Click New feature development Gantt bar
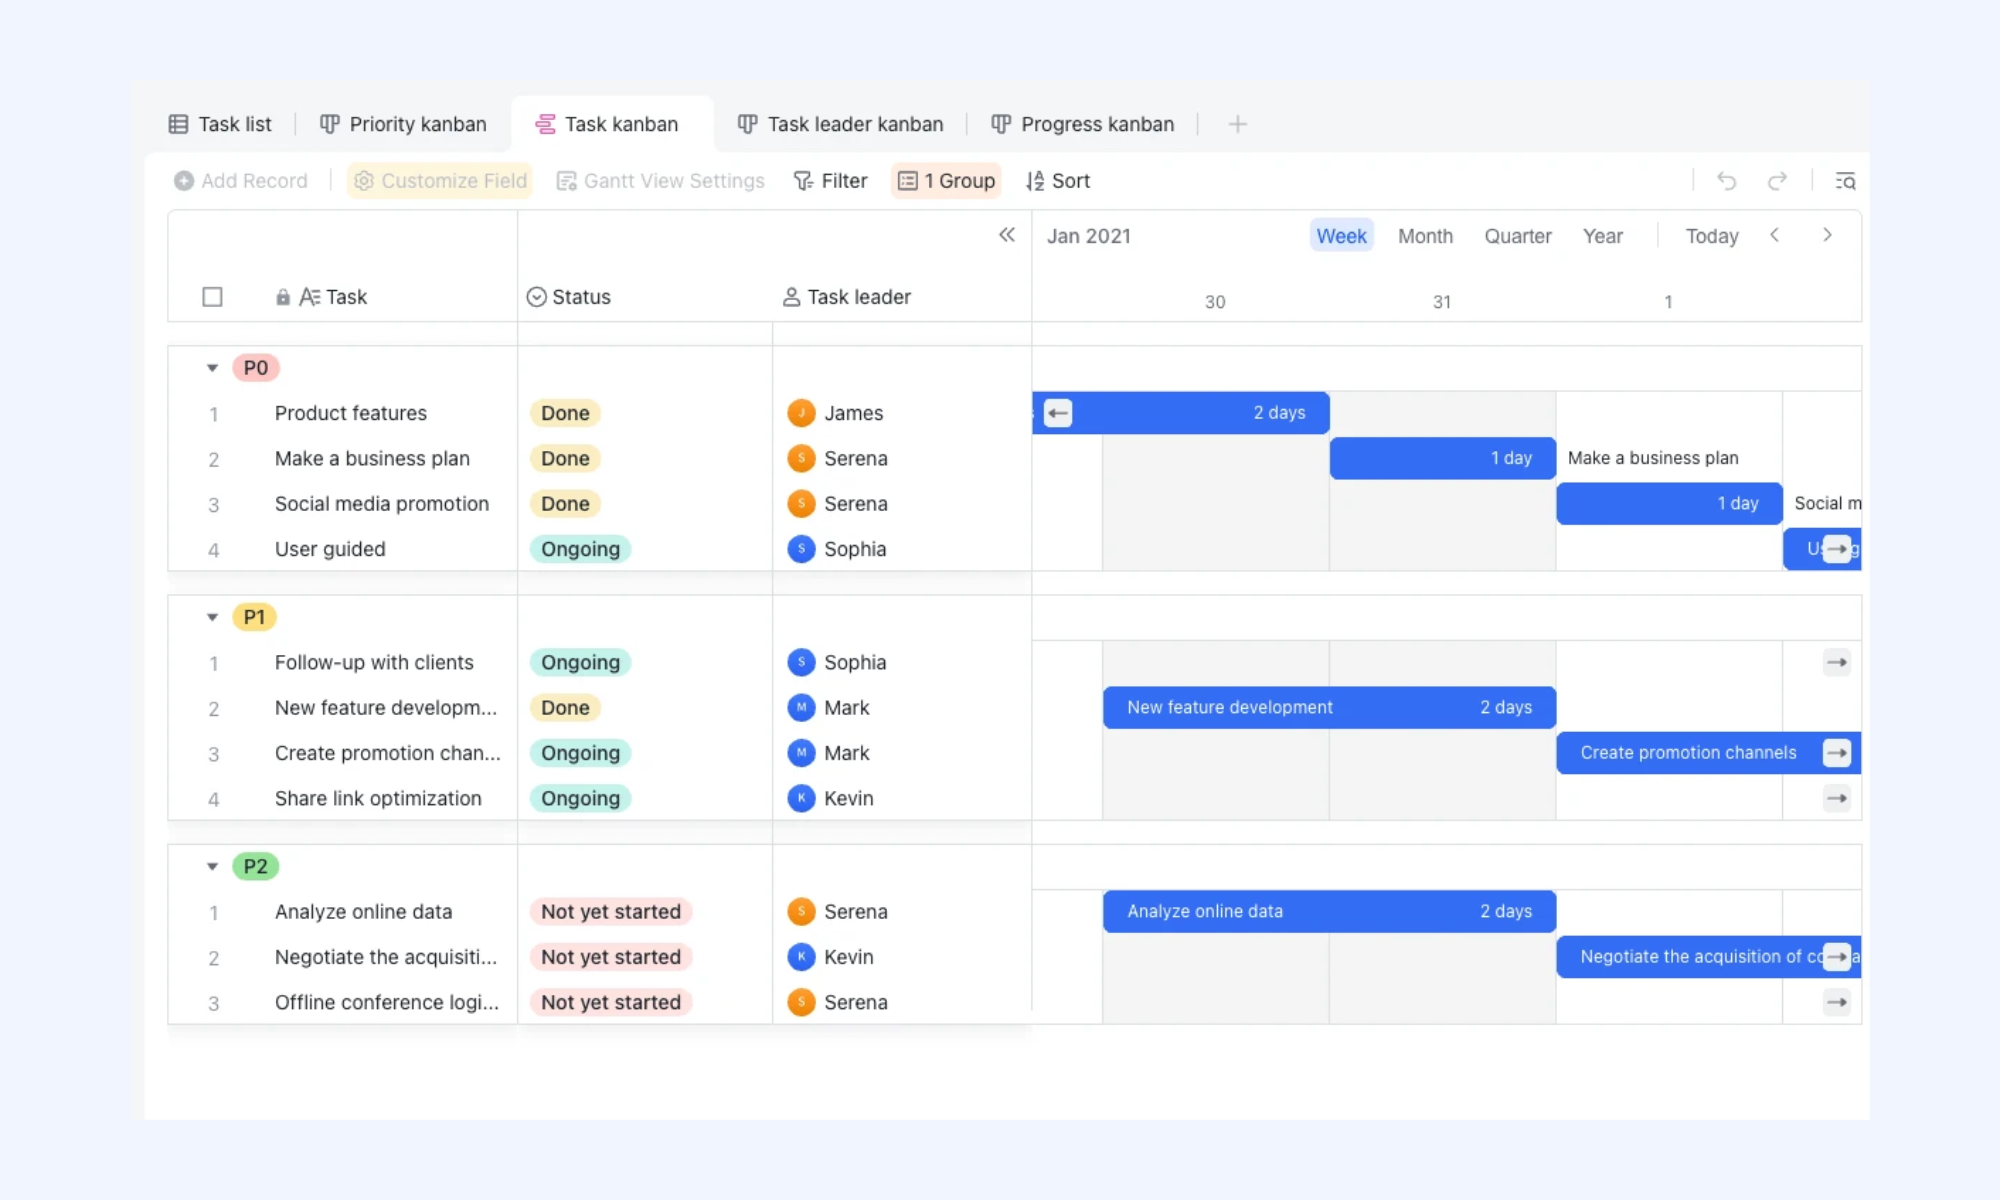Viewport: 2000px width, 1200px height. 1329,708
